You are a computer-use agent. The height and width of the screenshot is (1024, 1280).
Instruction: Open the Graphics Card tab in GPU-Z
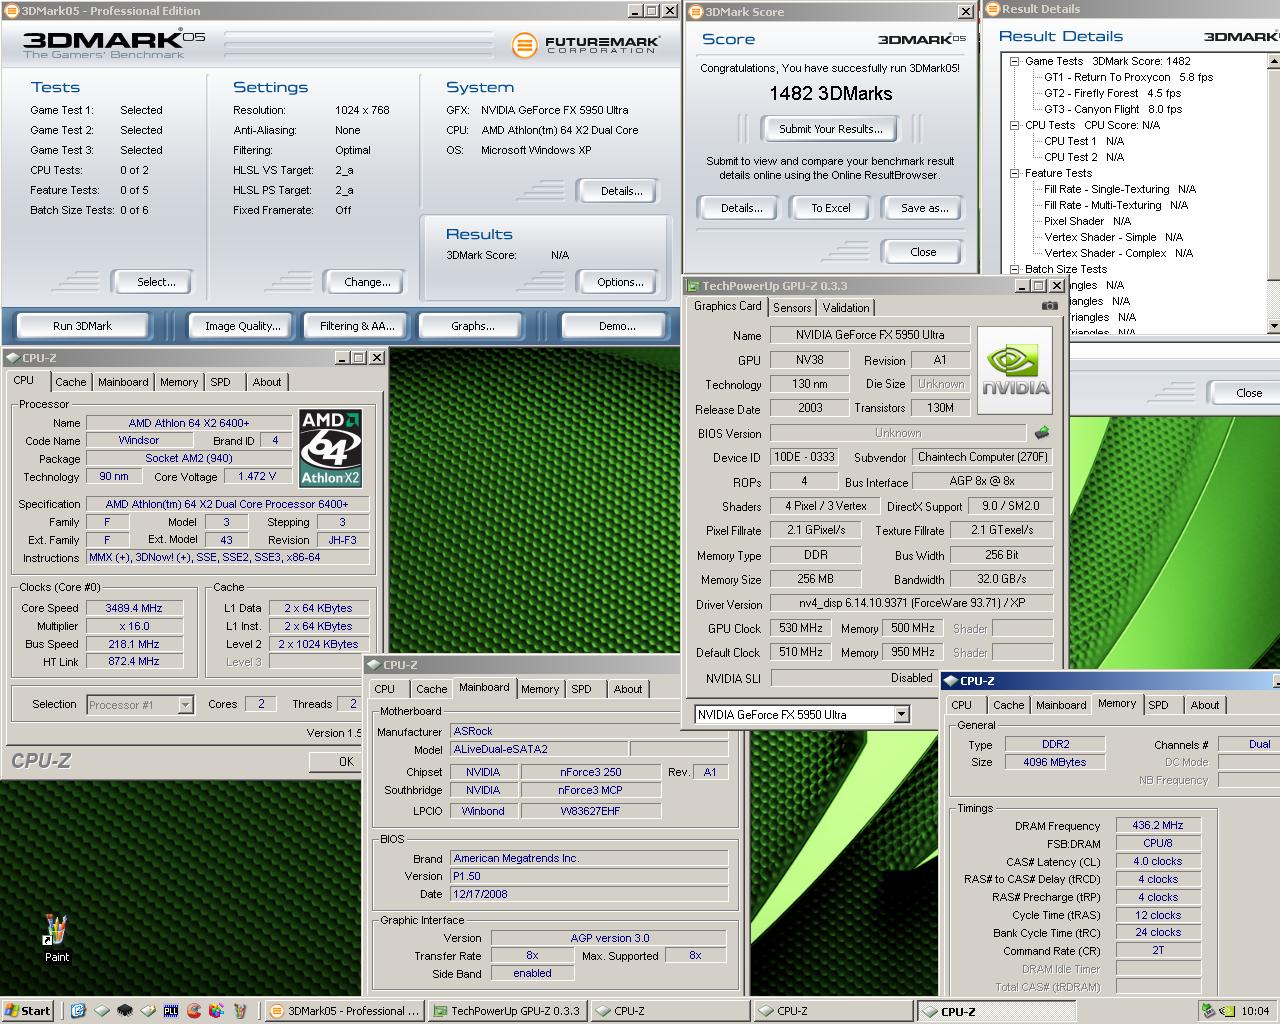[x=728, y=306]
